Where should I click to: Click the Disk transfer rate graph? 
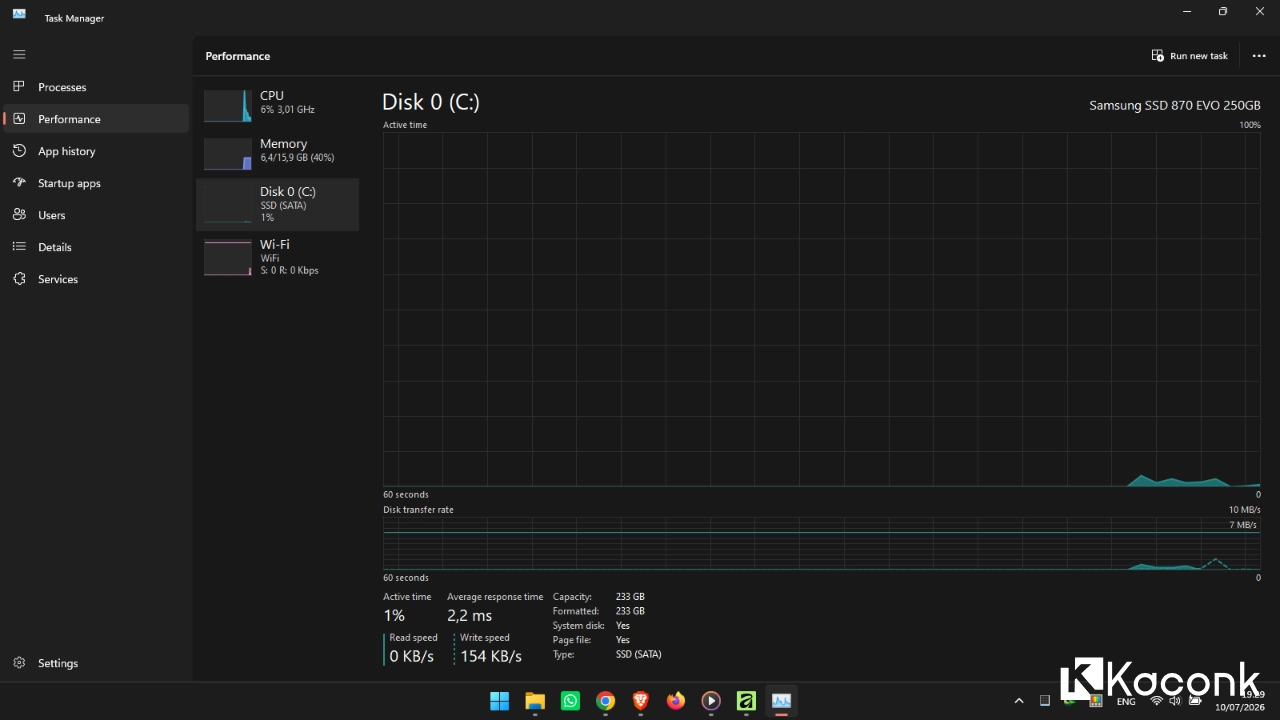[x=822, y=544]
